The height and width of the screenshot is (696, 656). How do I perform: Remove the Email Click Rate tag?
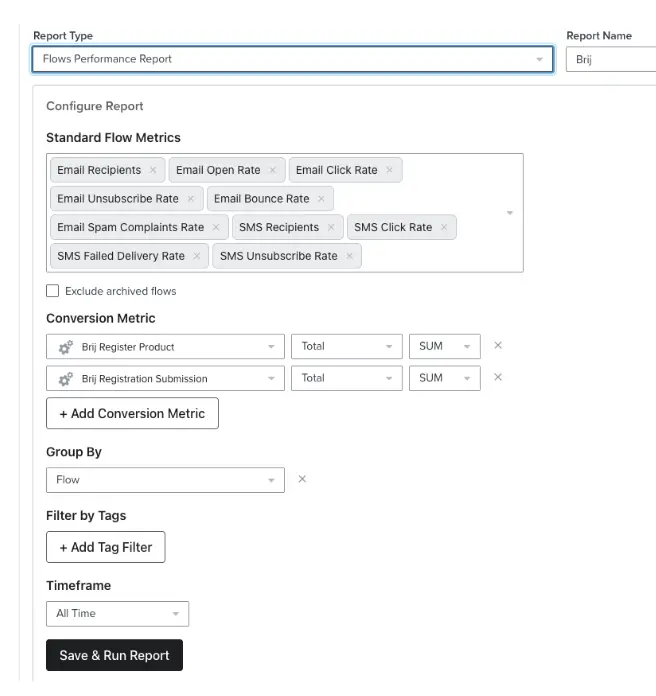coord(389,170)
